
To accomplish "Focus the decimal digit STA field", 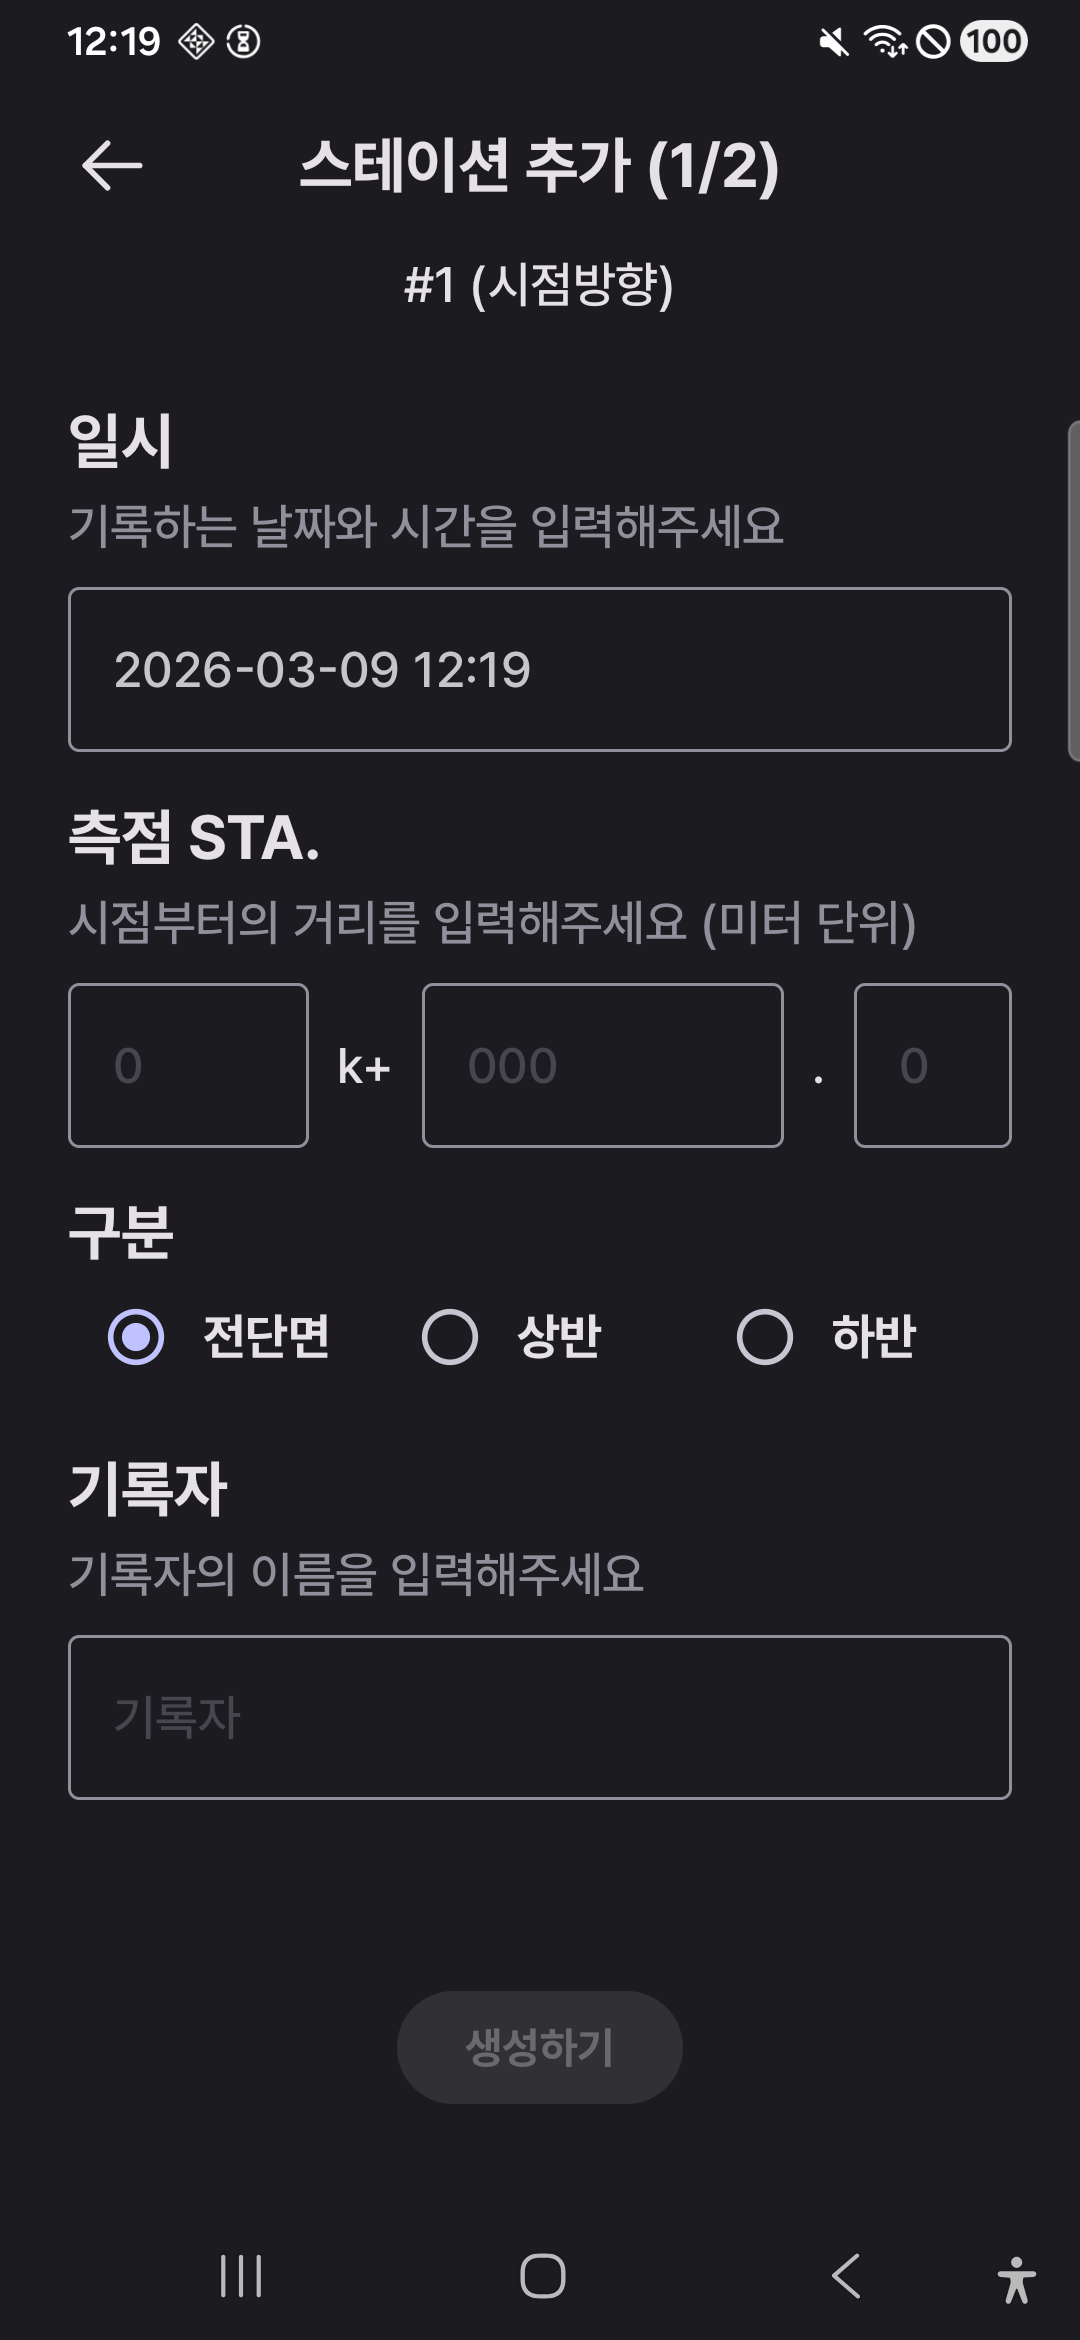I will click(932, 1065).
